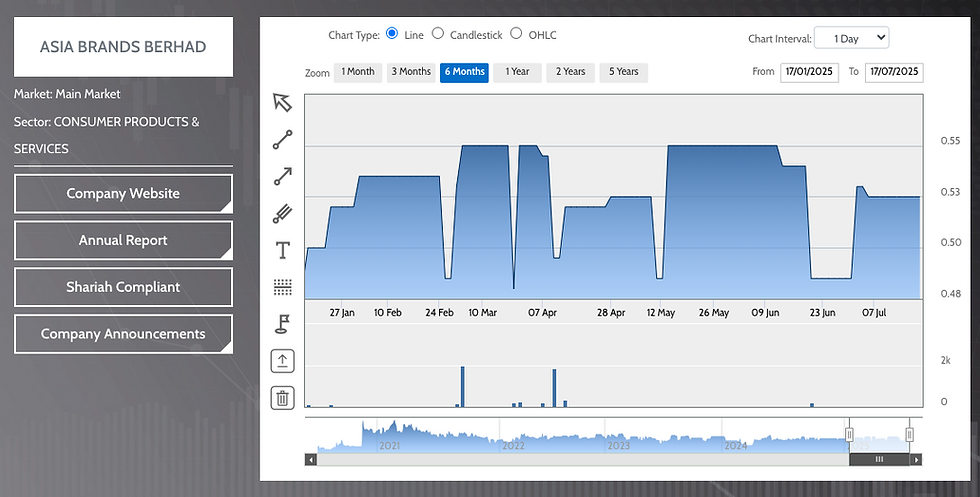980x497 pixels.
Task: Click the 2023 label in navigator
Action: [619, 446]
